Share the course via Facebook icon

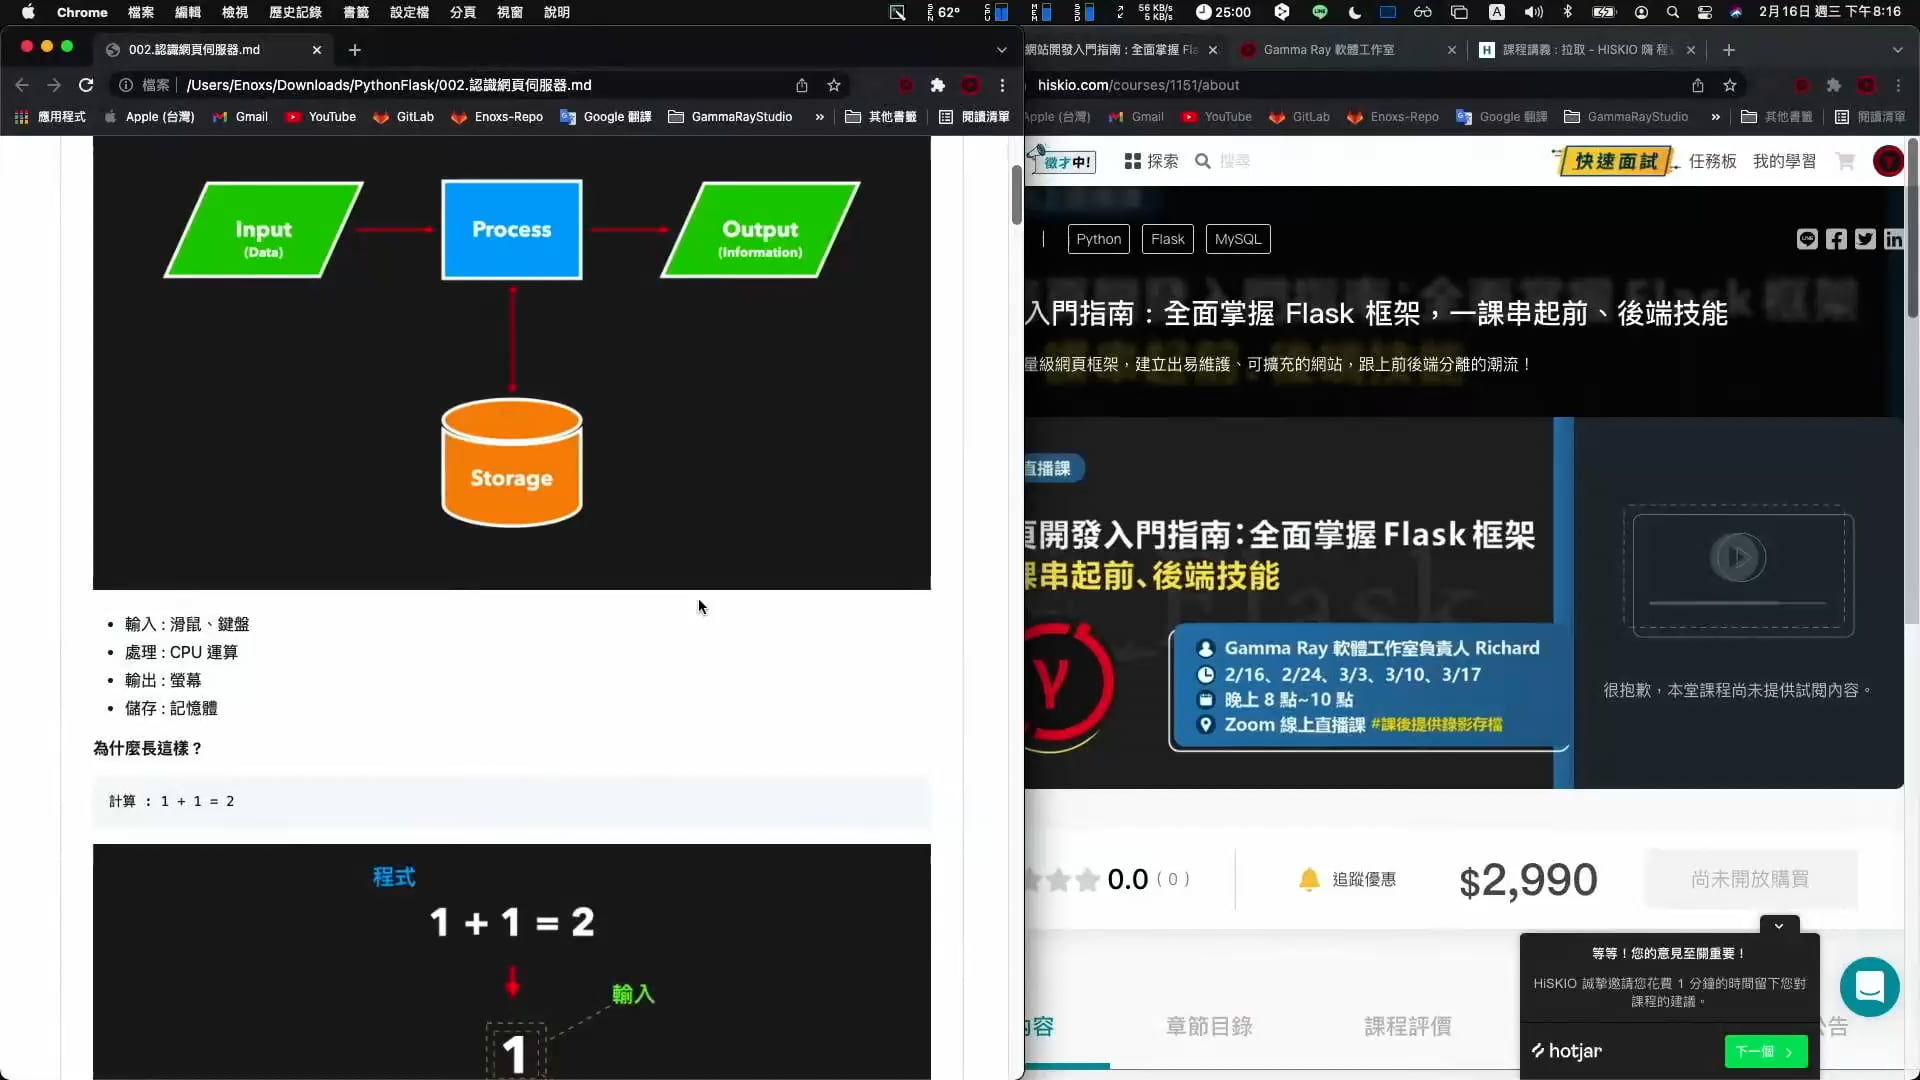coord(1836,239)
